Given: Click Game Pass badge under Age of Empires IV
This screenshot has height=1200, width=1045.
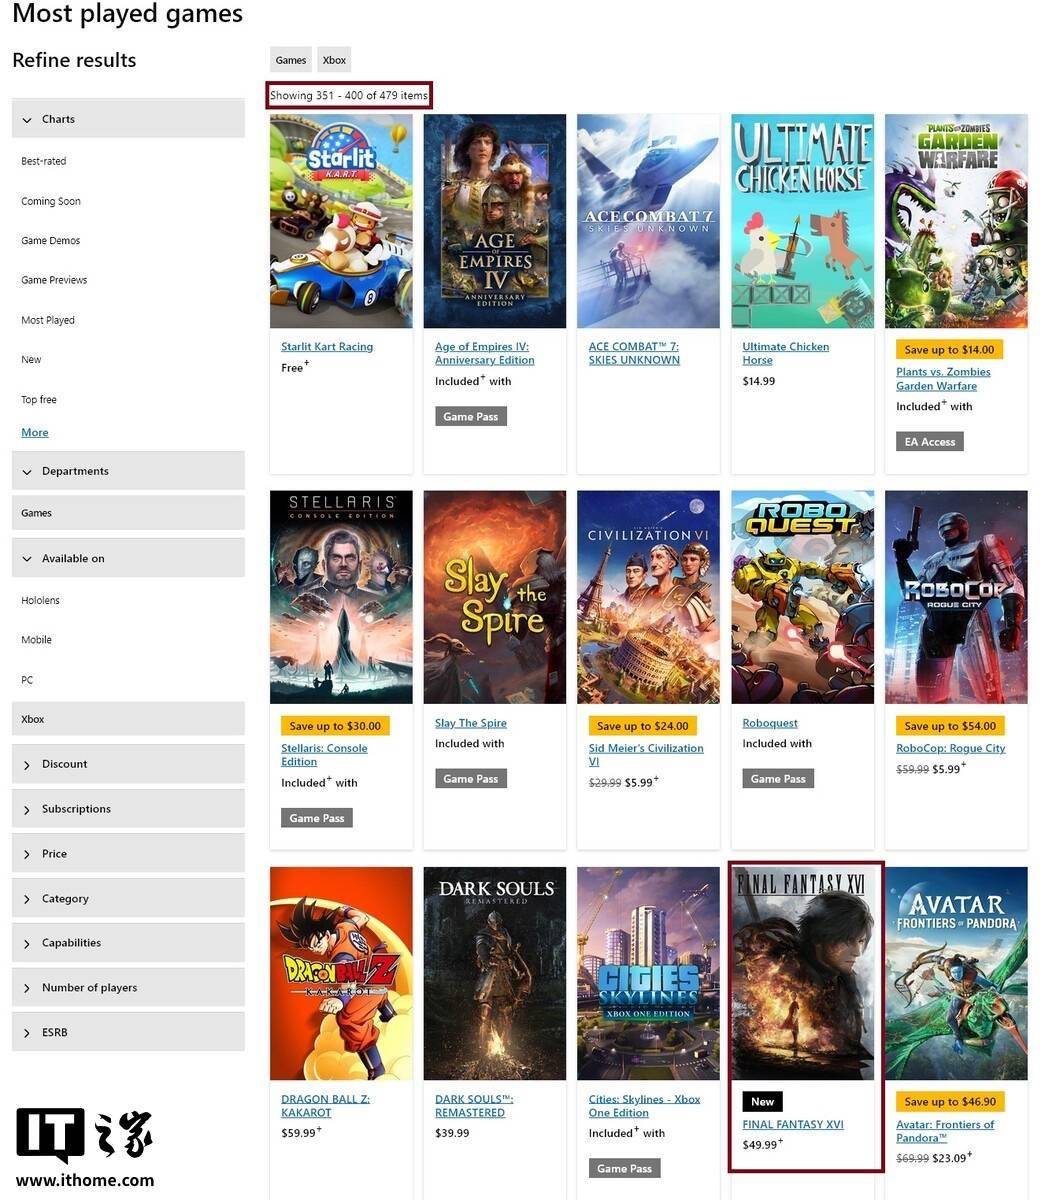Looking at the screenshot, I should point(471,416).
